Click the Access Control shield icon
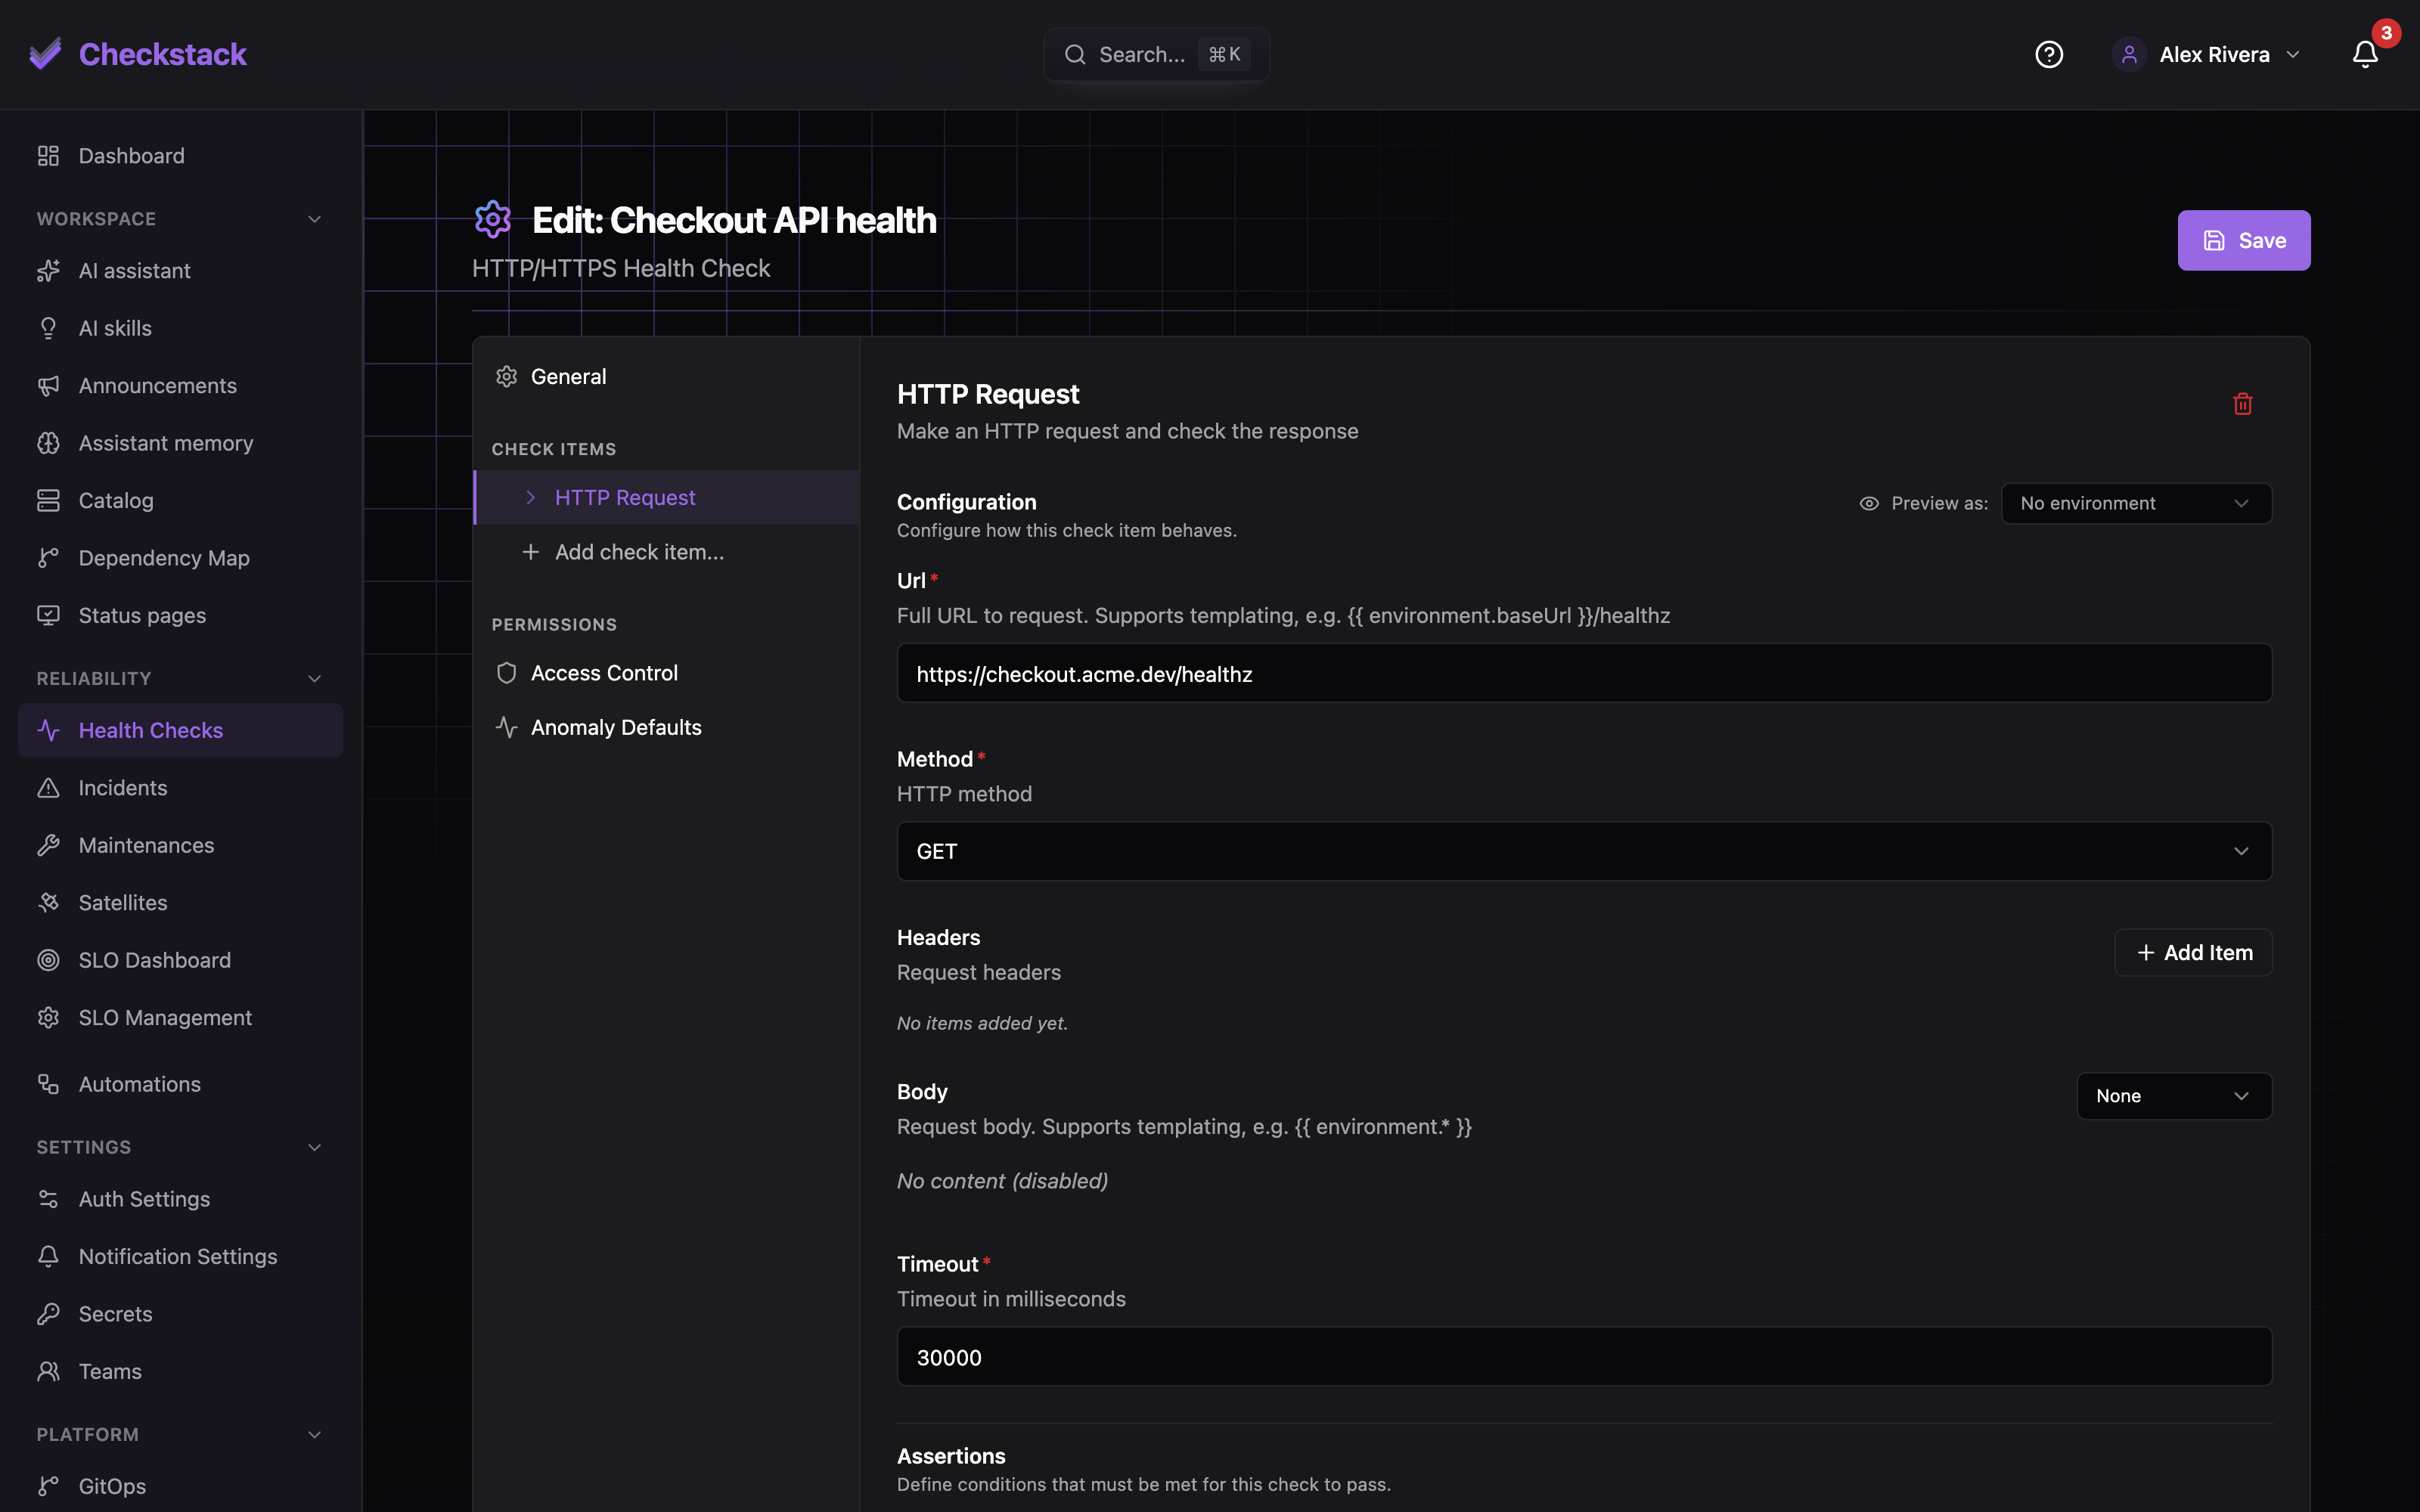The height and width of the screenshot is (1512, 2420). 507,673
